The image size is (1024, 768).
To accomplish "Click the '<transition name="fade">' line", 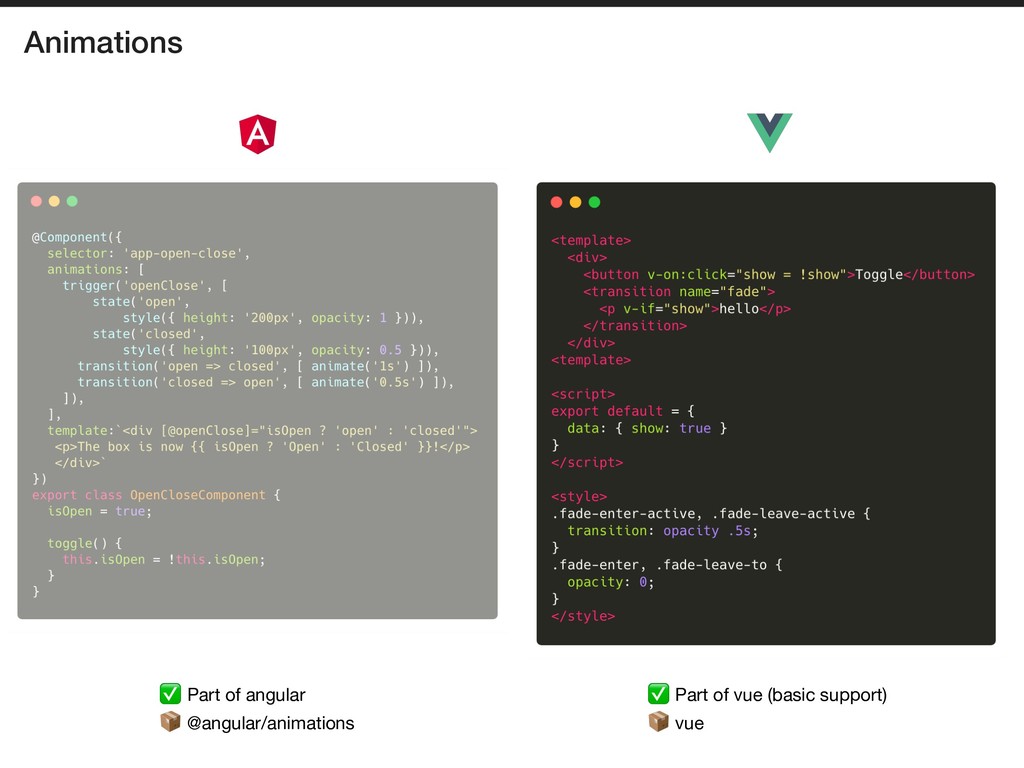I will [679, 291].
